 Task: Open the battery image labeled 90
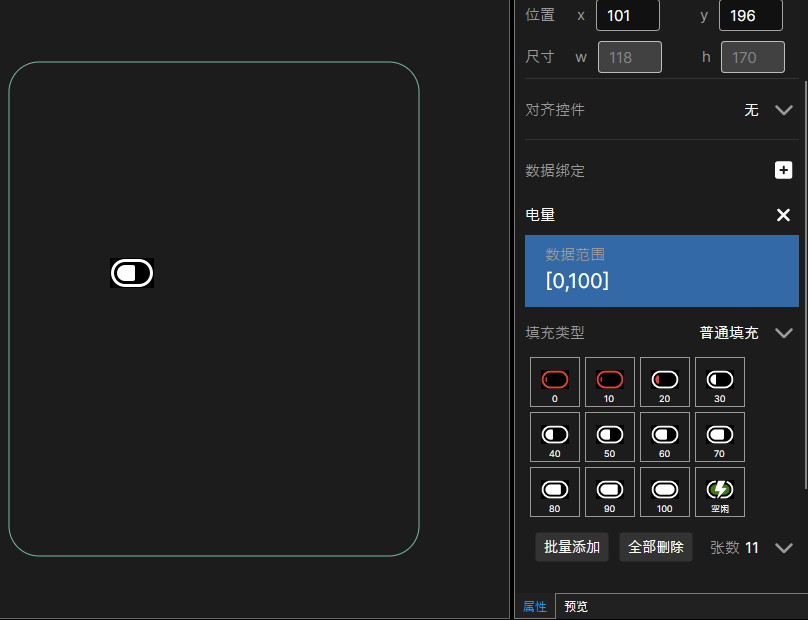pyautogui.click(x=610, y=492)
